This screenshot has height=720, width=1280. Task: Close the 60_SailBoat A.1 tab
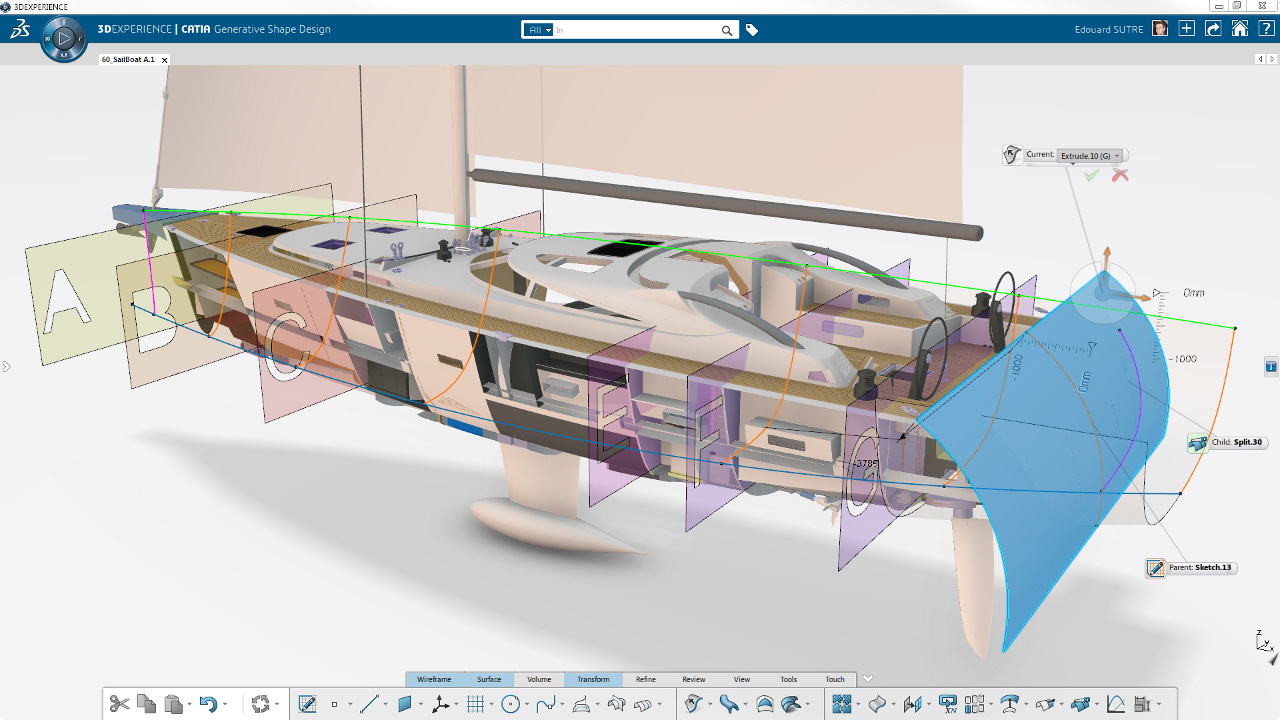tap(165, 60)
